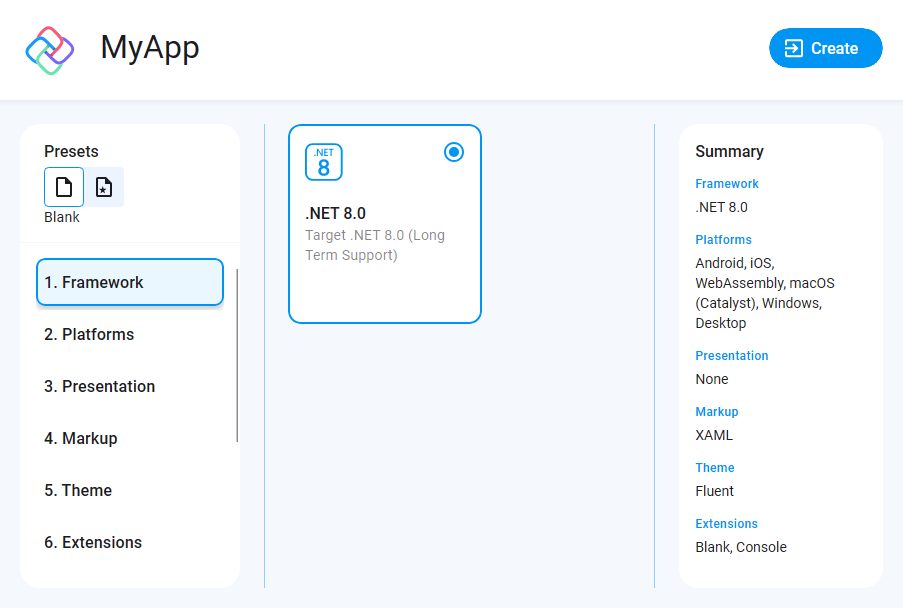Select the .NET 8.0 framework card
Image resolution: width=903 pixels, height=608 pixels.
pyautogui.click(x=385, y=224)
